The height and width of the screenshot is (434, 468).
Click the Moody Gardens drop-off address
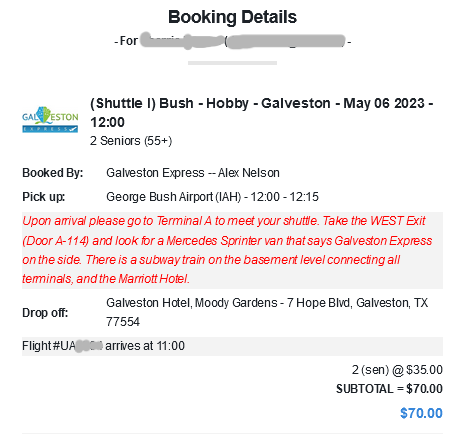tap(267, 303)
